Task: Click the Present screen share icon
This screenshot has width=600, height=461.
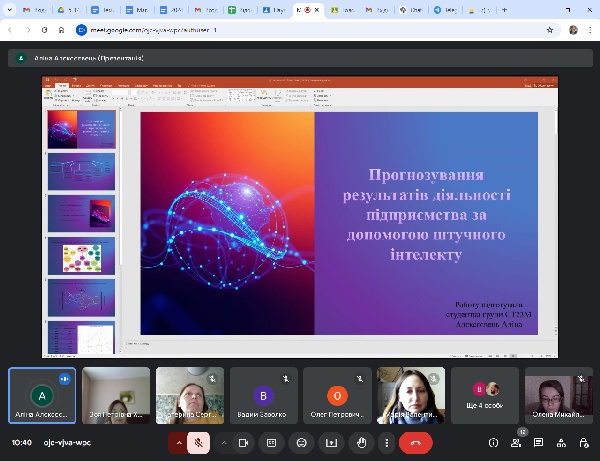Action: pyautogui.click(x=330, y=442)
